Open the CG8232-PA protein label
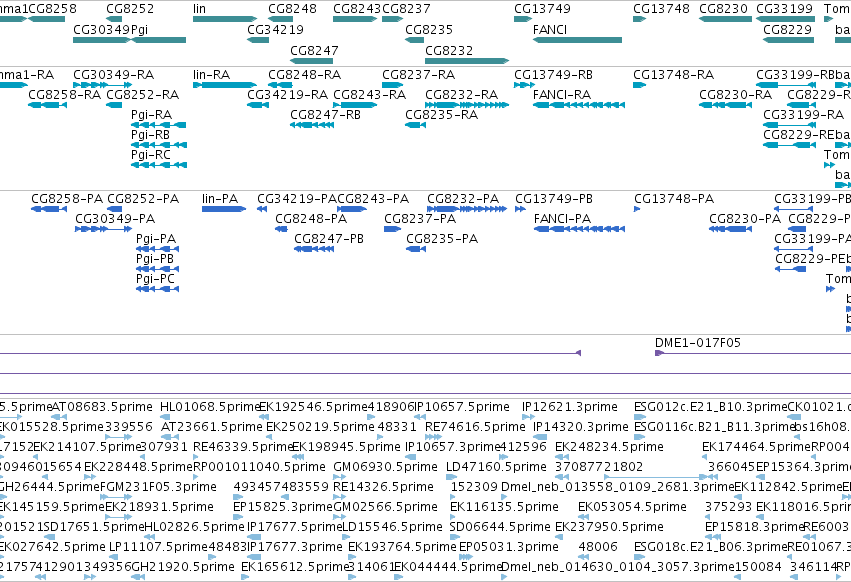Image resolution: width=851 pixels, height=582 pixels. pos(463,199)
